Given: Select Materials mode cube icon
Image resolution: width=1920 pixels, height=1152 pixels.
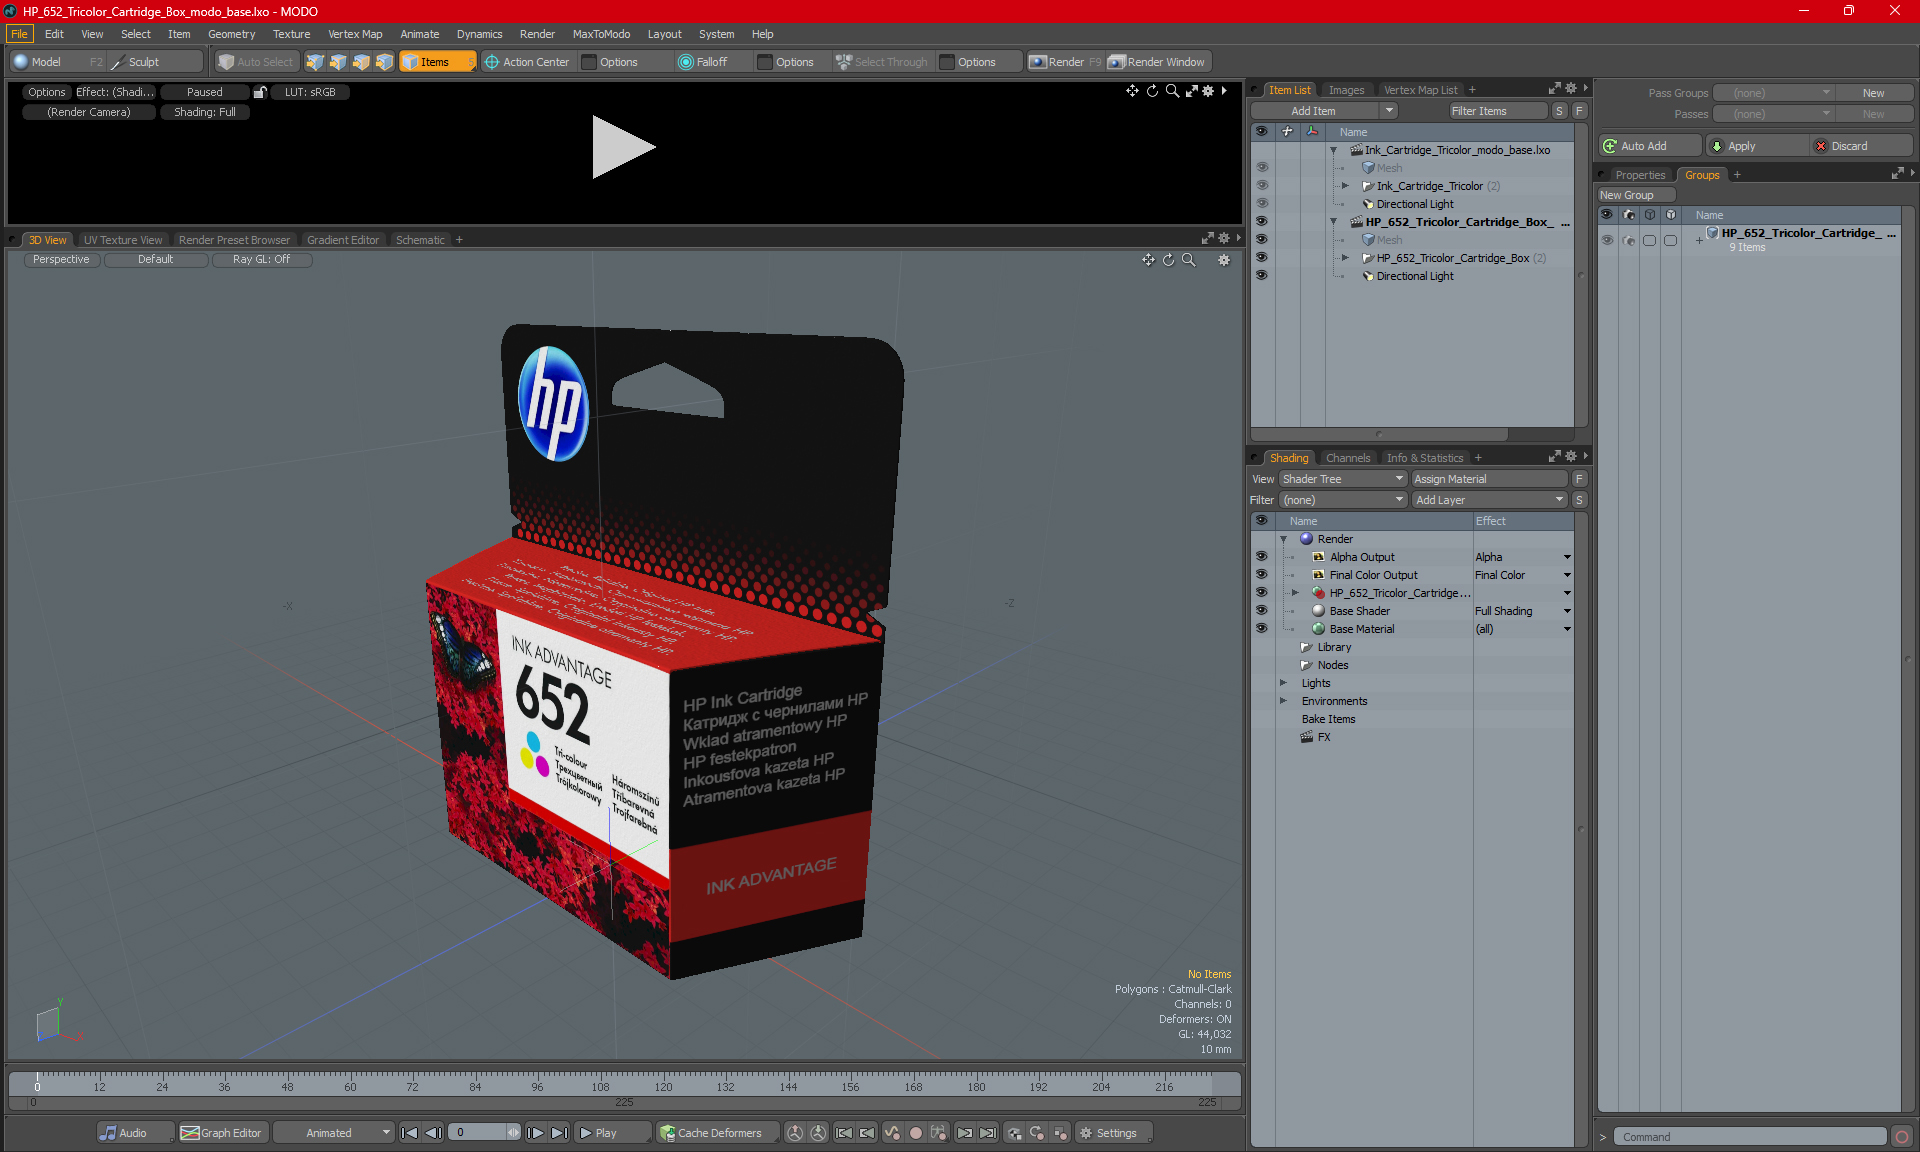Looking at the screenshot, I should coord(384,62).
